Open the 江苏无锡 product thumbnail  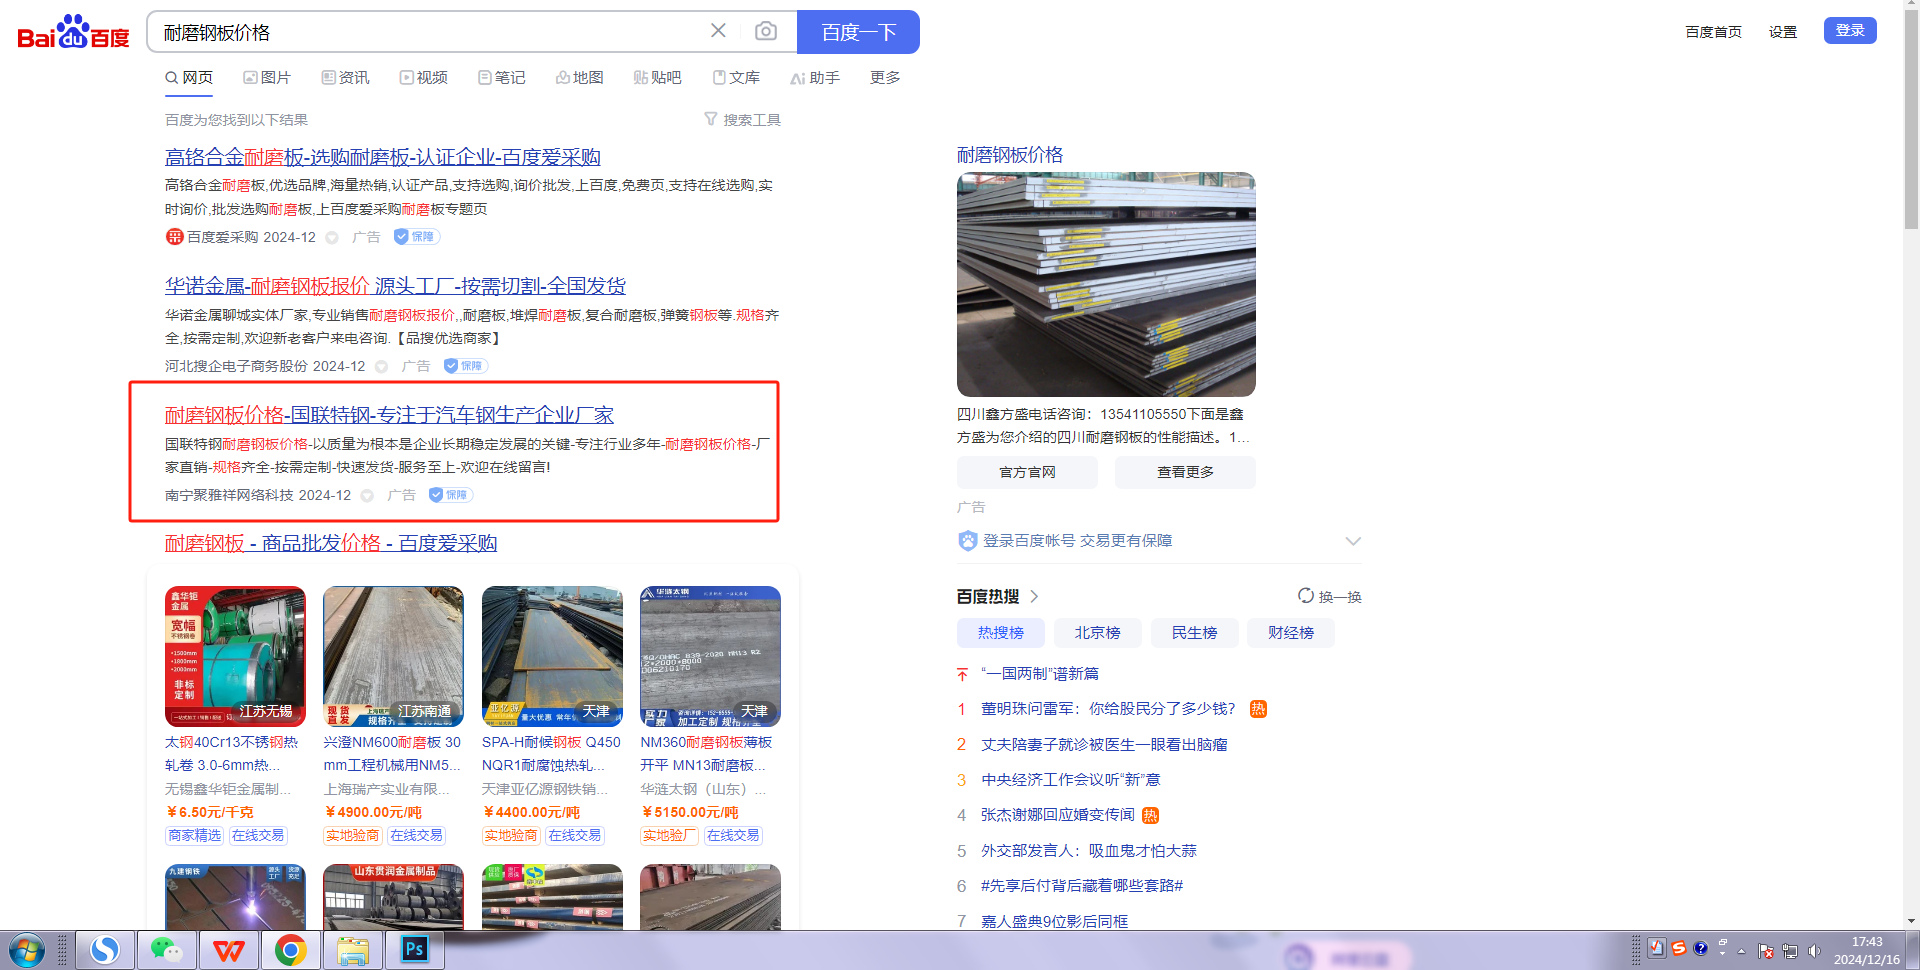(235, 656)
